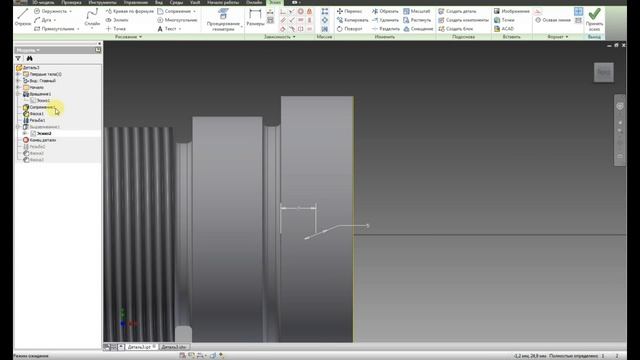Click the circular pattern icon in Массив panel
This screenshot has width=640, height=360.
point(324,20)
